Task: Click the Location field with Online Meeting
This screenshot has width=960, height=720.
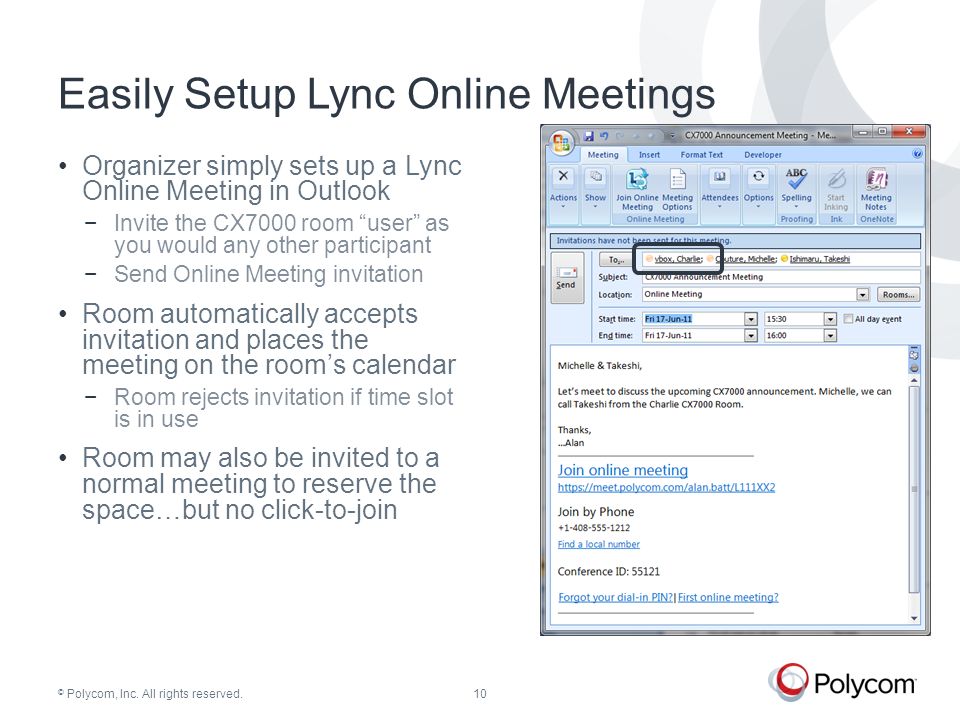Action: point(749,294)
